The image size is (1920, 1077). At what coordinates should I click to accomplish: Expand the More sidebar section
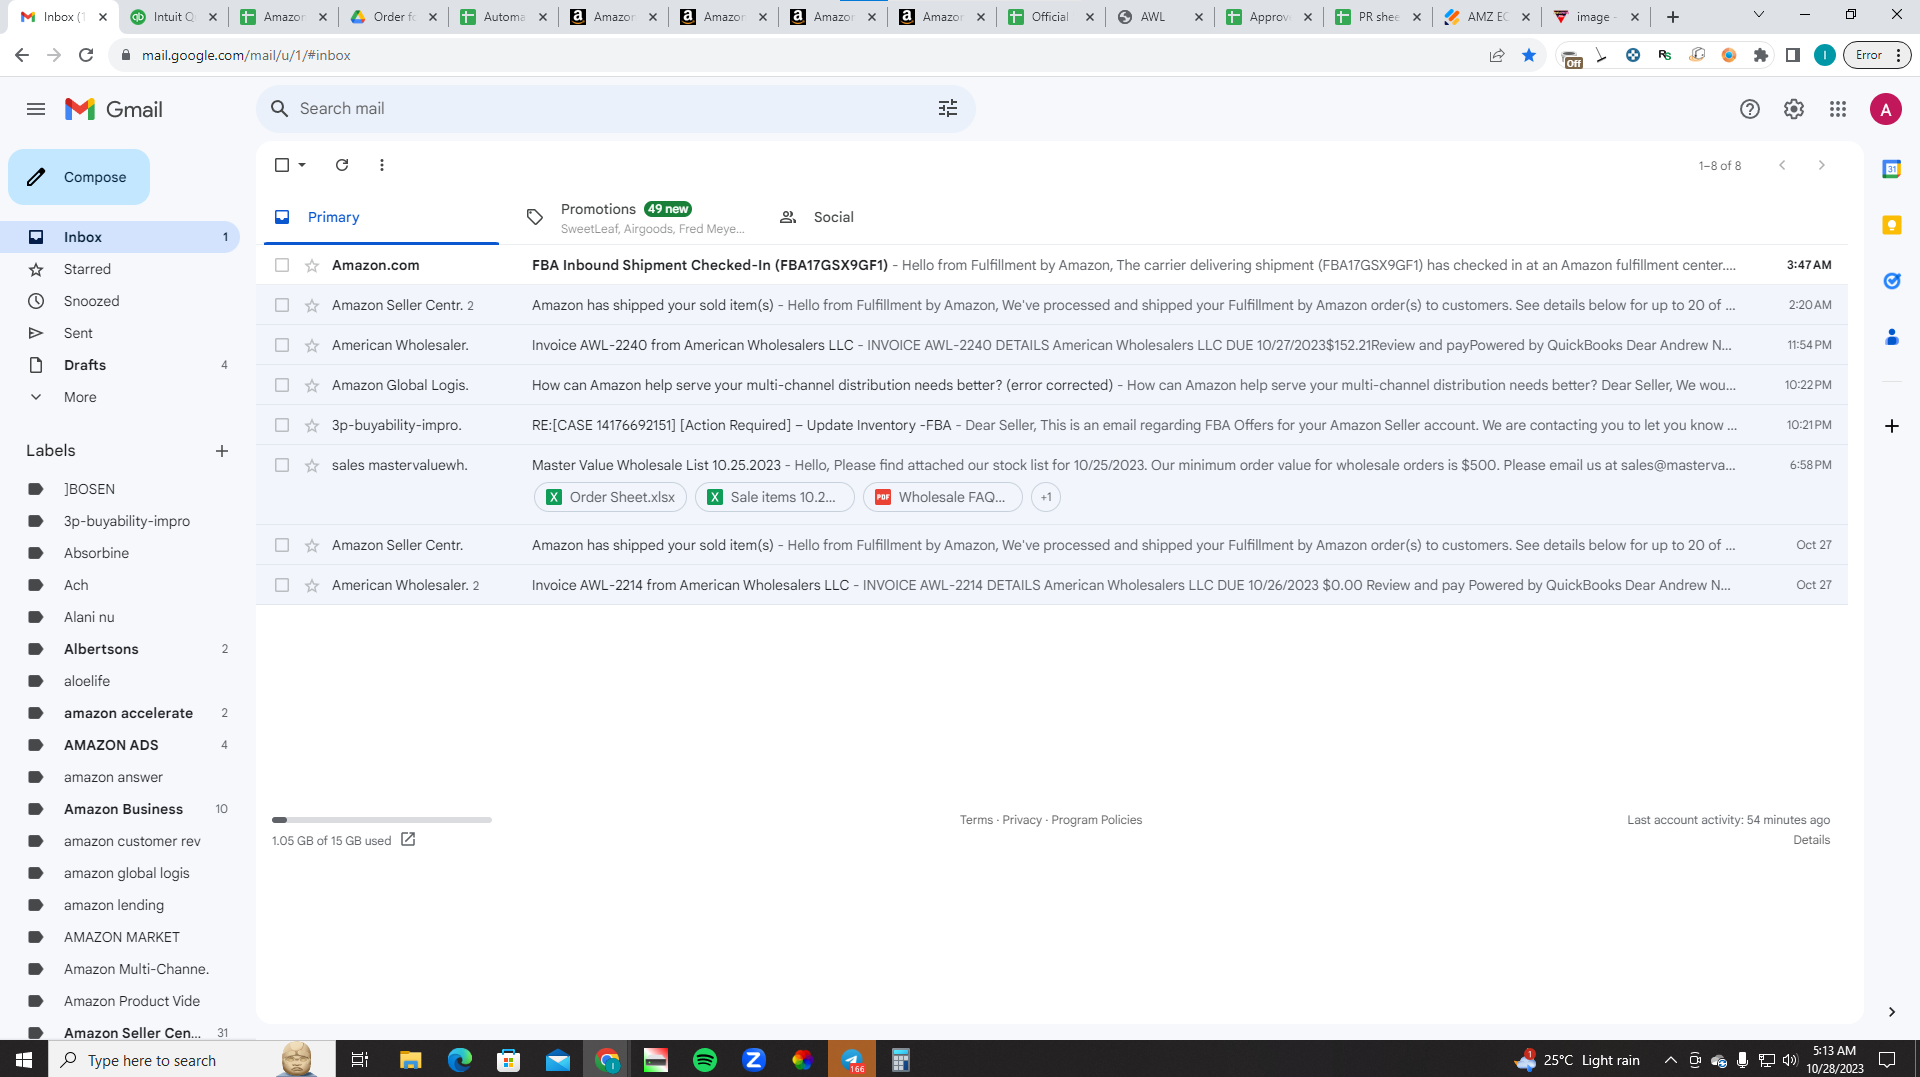pyautogui.click(x=80, y=397)
